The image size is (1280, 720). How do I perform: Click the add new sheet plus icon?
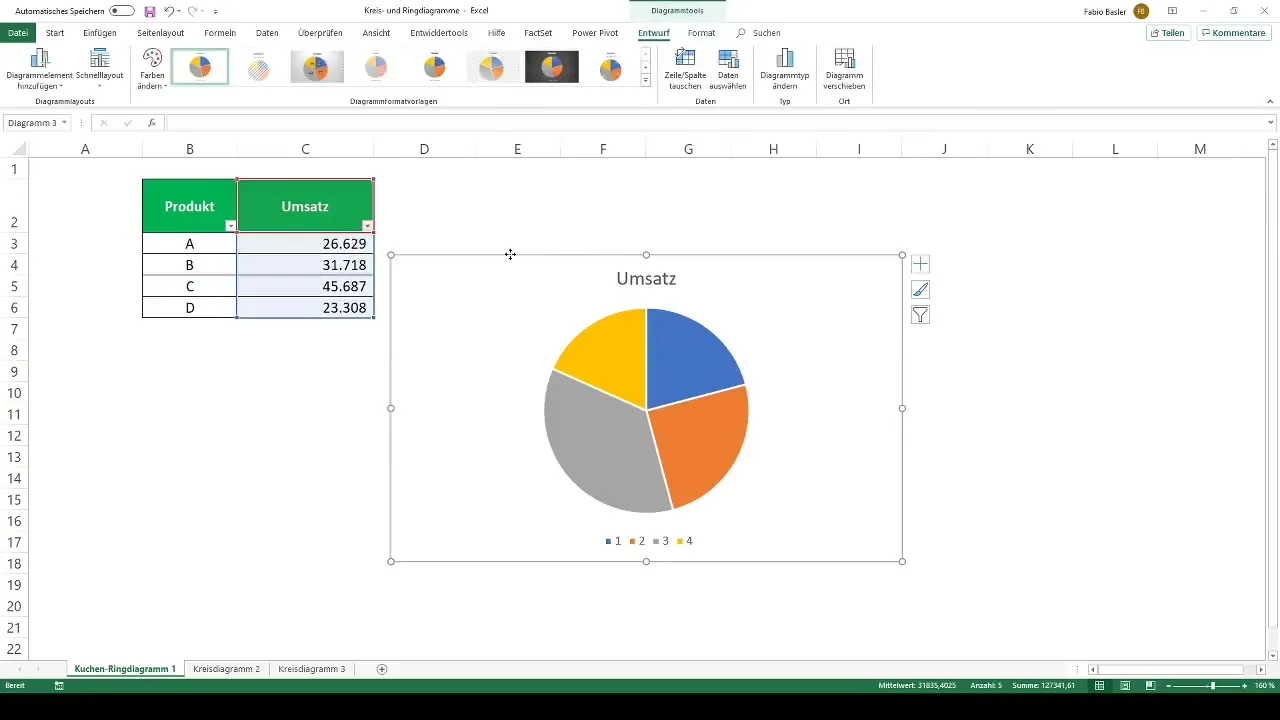[382, 669]
